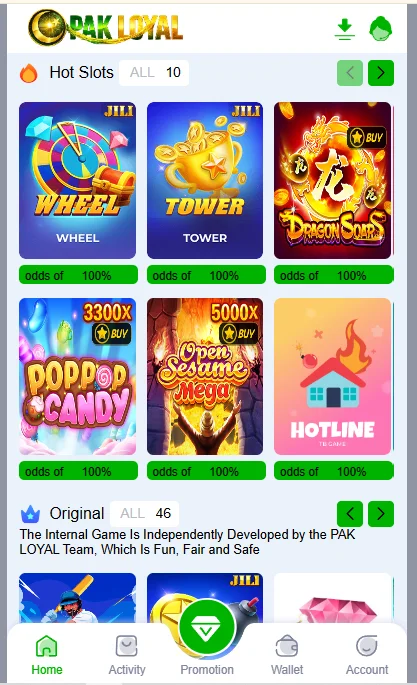Launch the Dragon Soars slot
This screenshot has width=417, height=685.
(332, 180)
